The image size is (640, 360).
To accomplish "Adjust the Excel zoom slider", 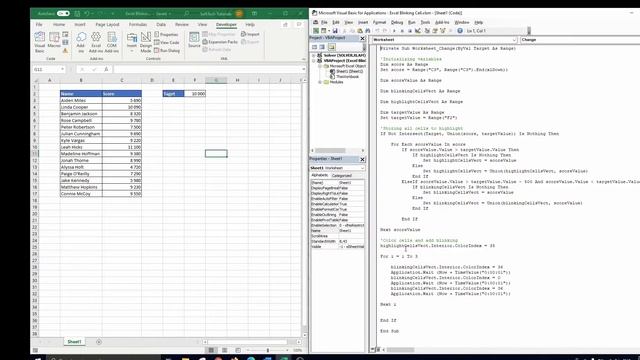I will [268, 350].
